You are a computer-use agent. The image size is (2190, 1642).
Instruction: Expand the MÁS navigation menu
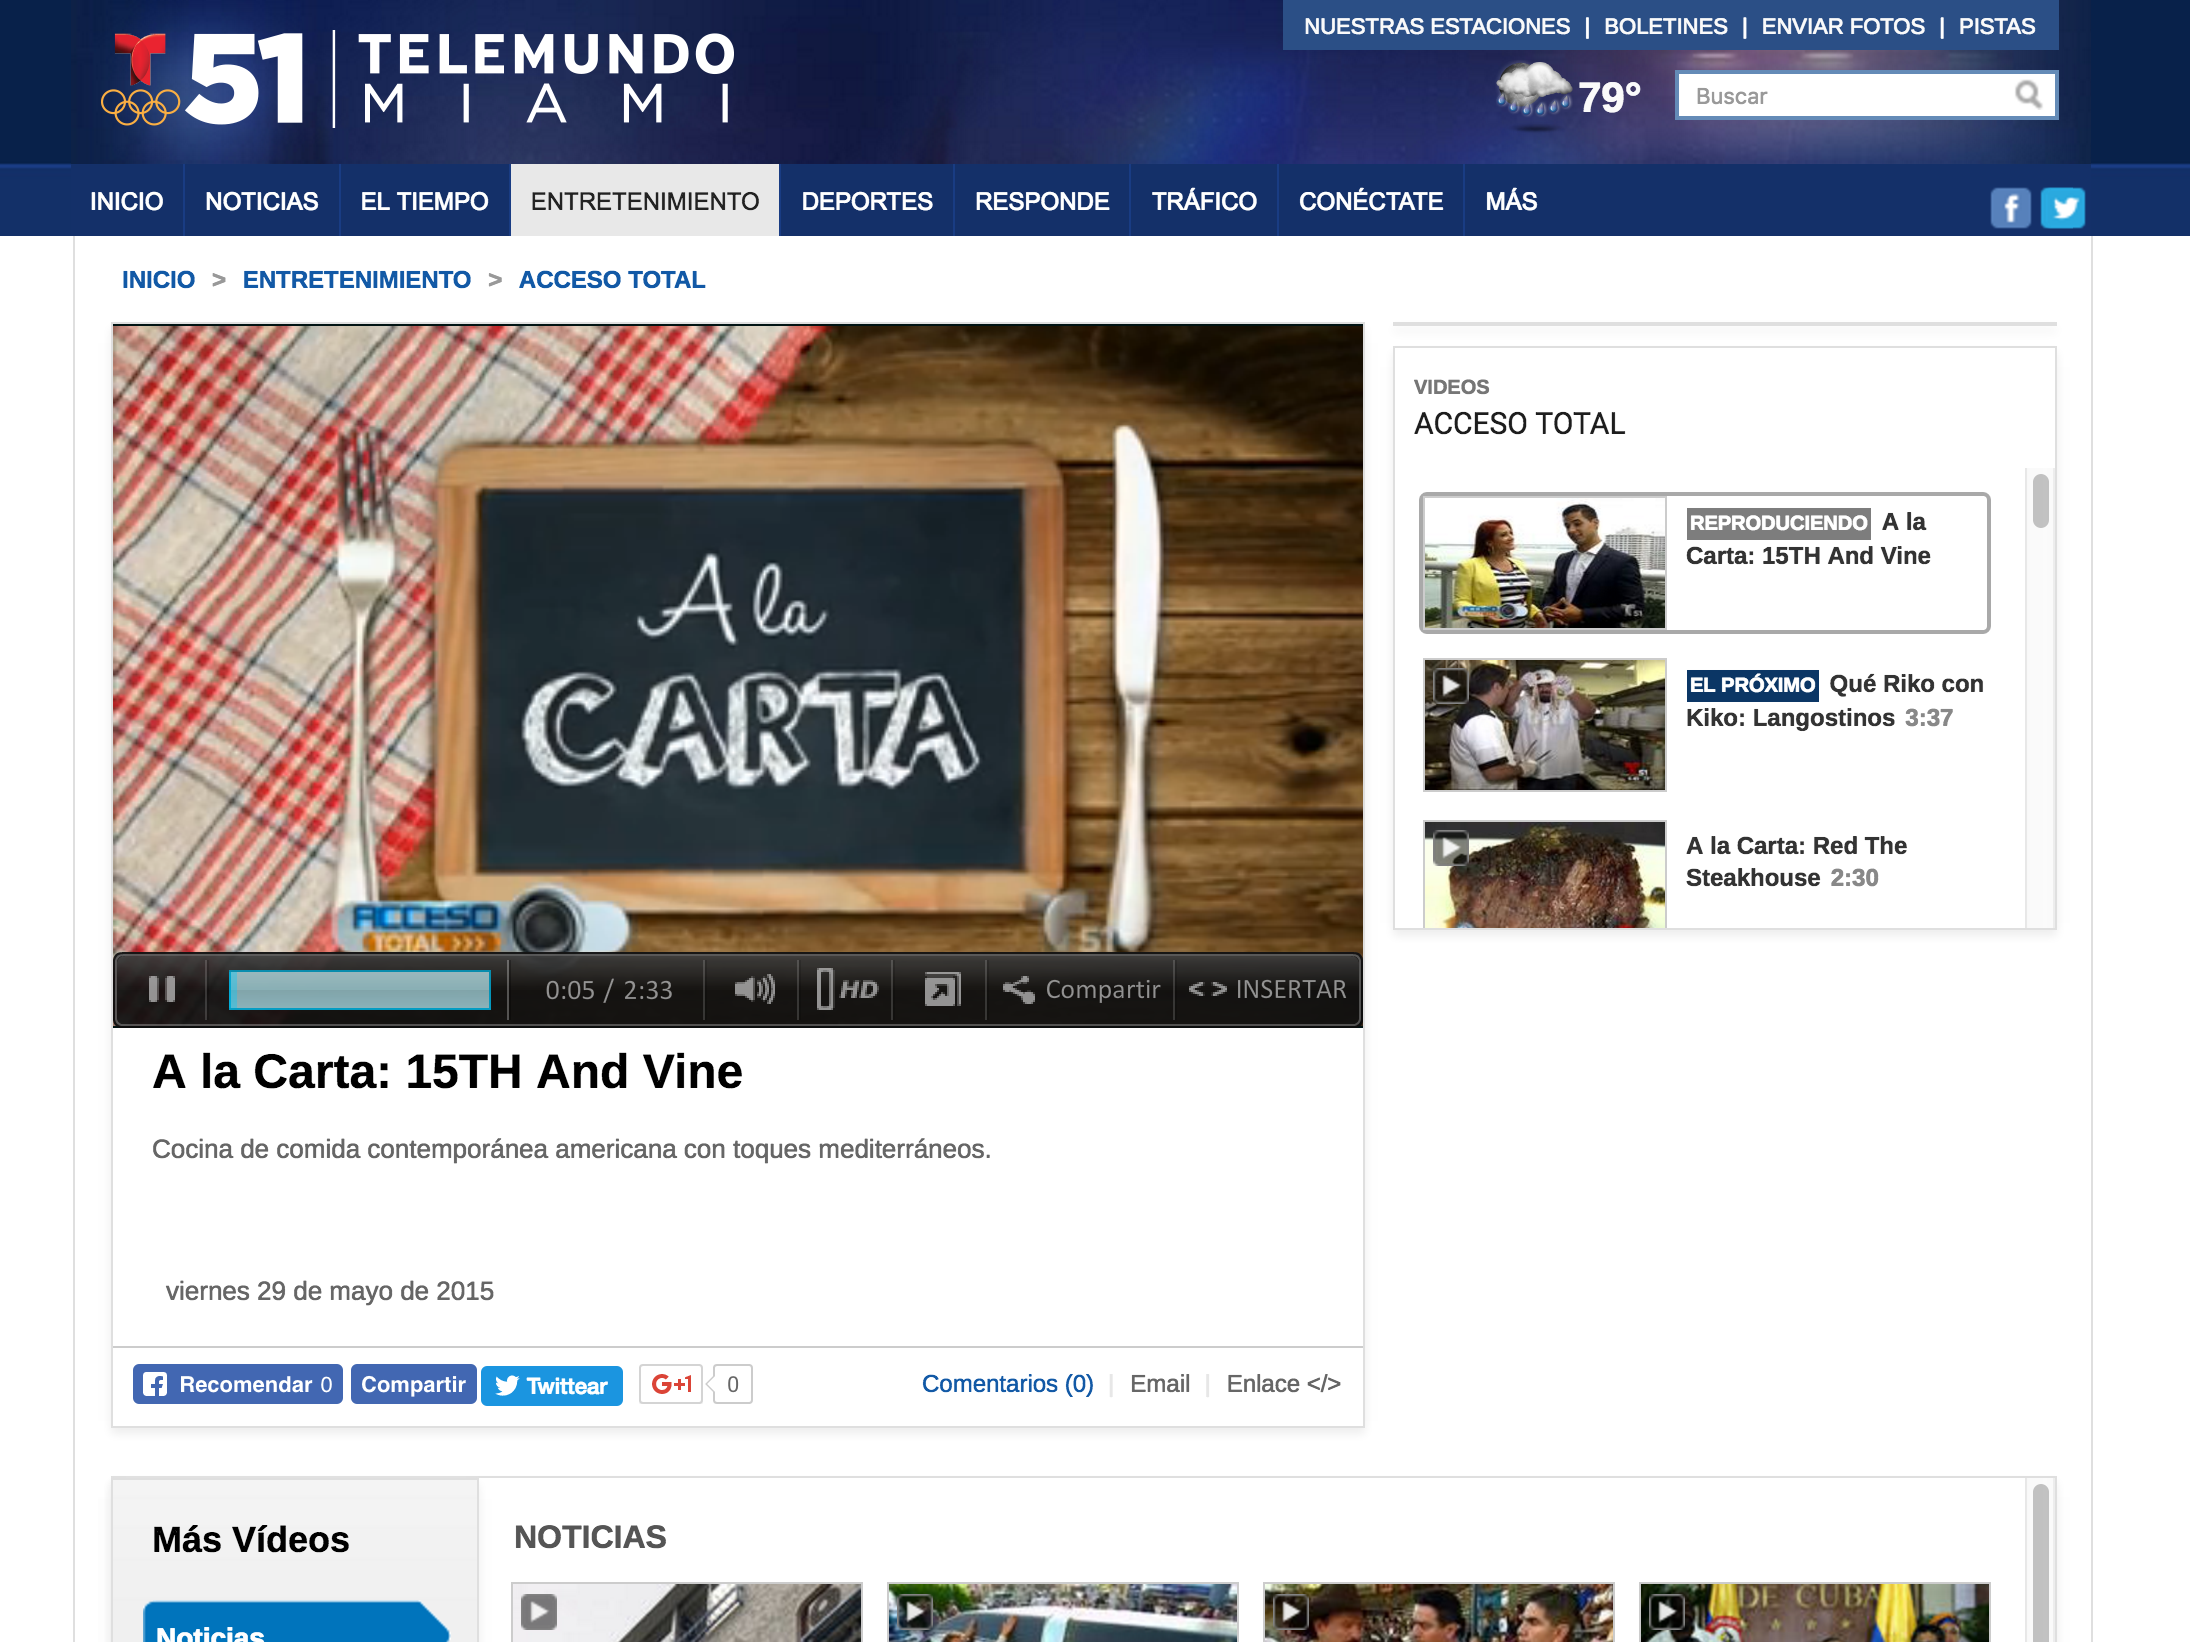click(1511, 201)
